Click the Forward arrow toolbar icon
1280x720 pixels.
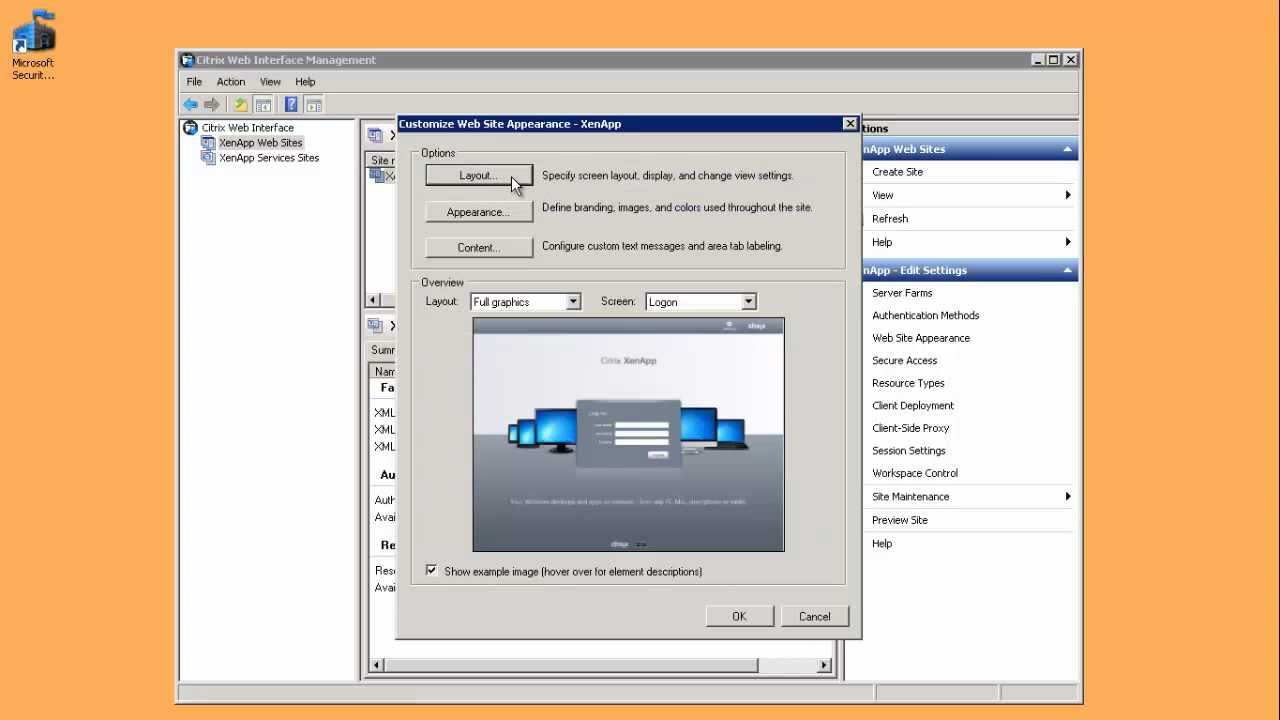point(211,104)
